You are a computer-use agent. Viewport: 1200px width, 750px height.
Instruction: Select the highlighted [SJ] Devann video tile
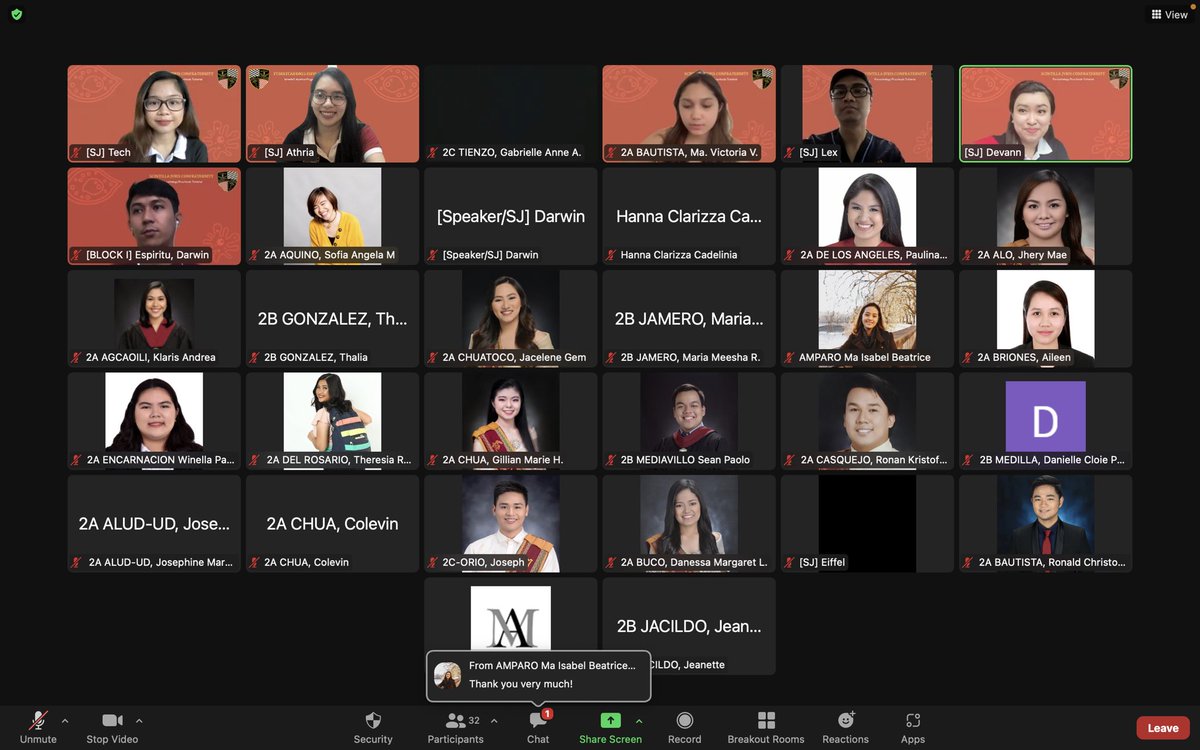point(1046,114)
